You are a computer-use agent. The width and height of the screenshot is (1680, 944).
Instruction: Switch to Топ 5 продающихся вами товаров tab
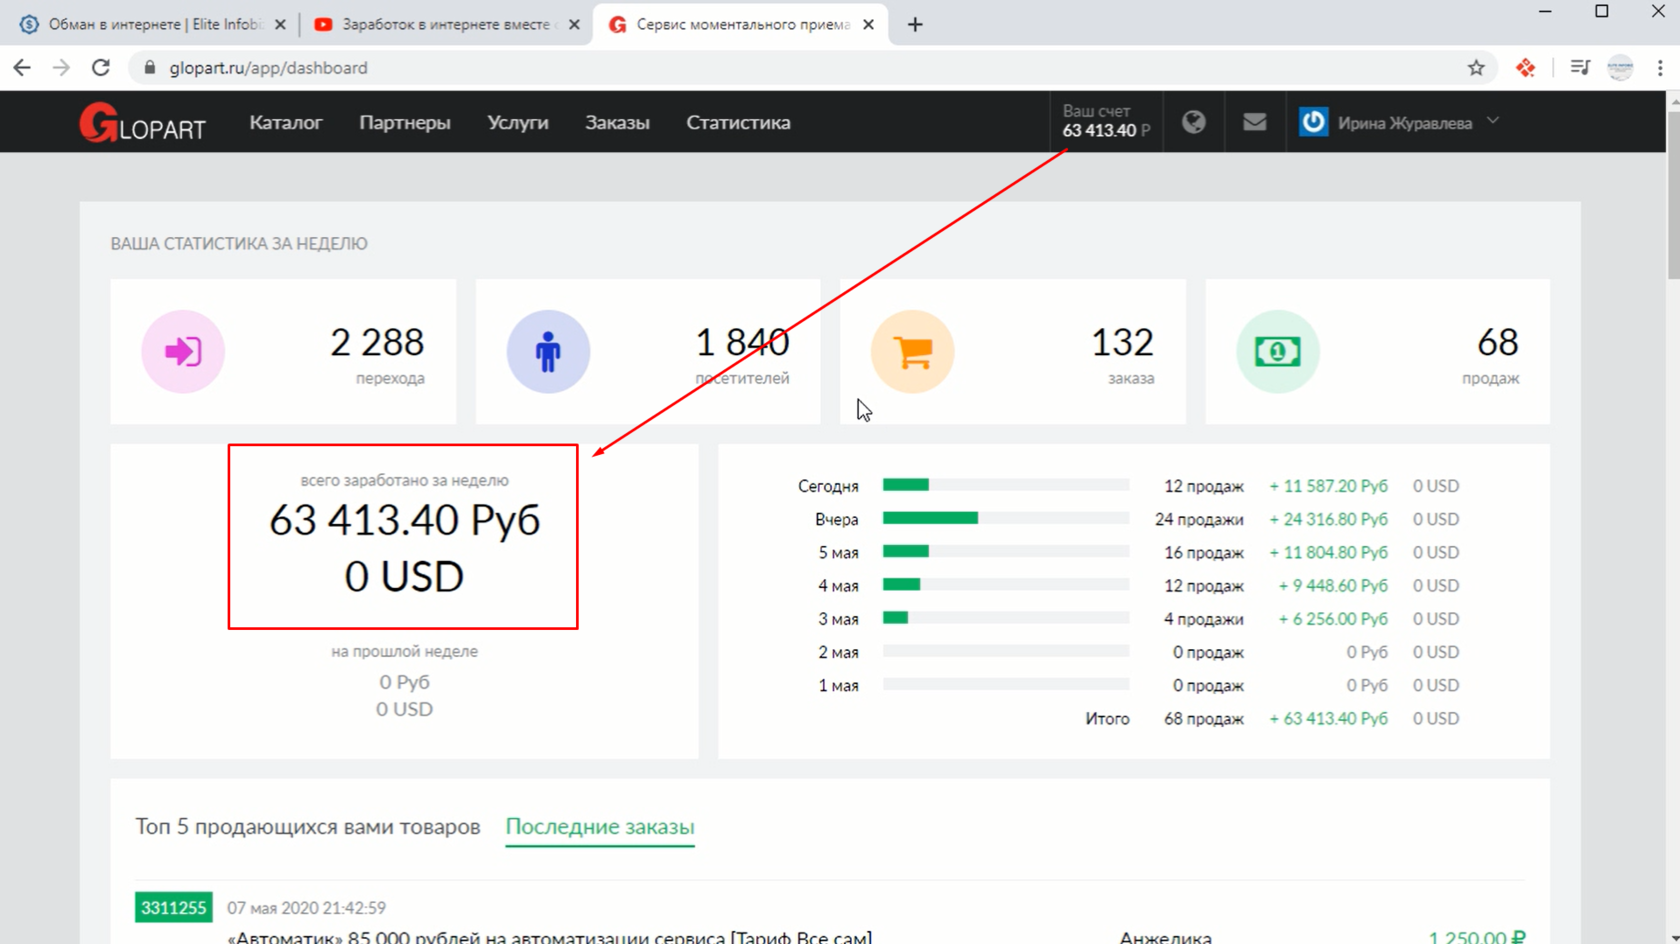coord(308,827)
